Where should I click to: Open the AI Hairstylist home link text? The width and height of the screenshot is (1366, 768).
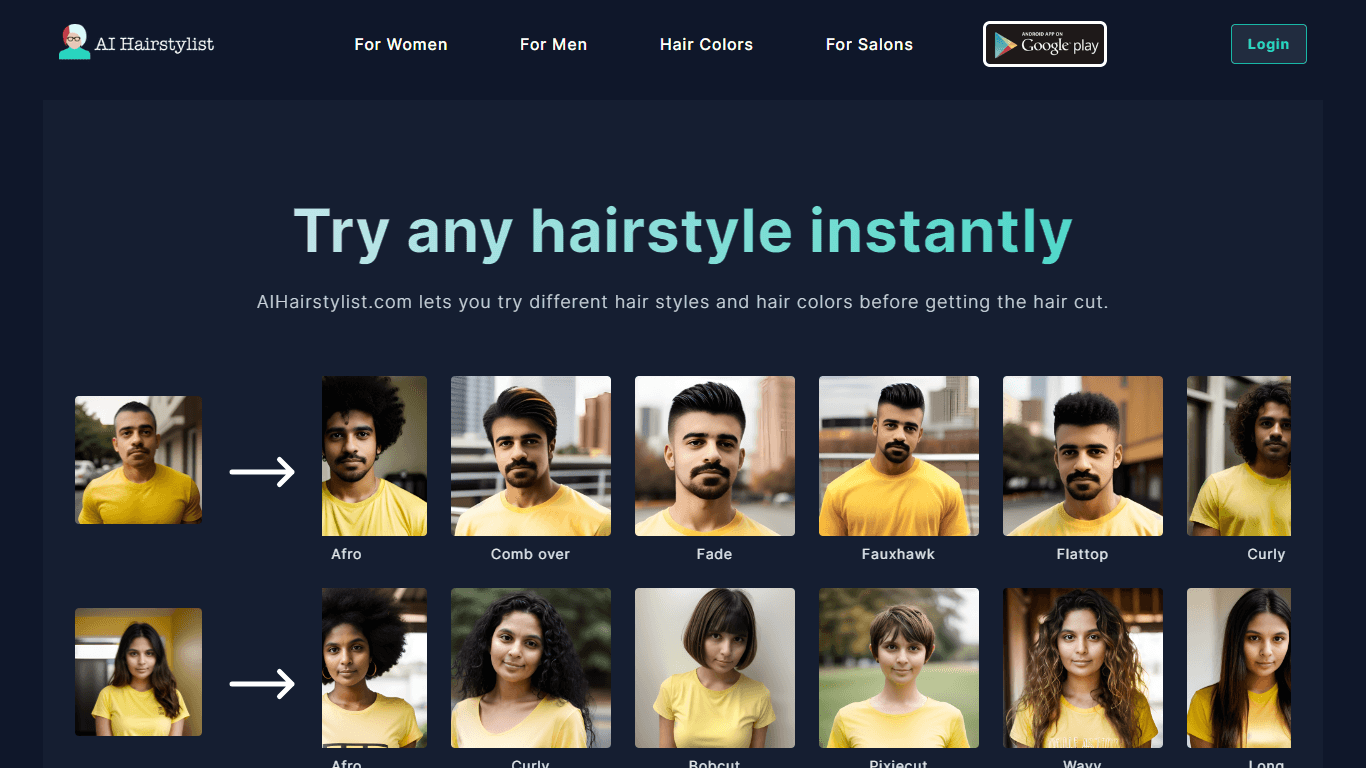tap(154, 44)
